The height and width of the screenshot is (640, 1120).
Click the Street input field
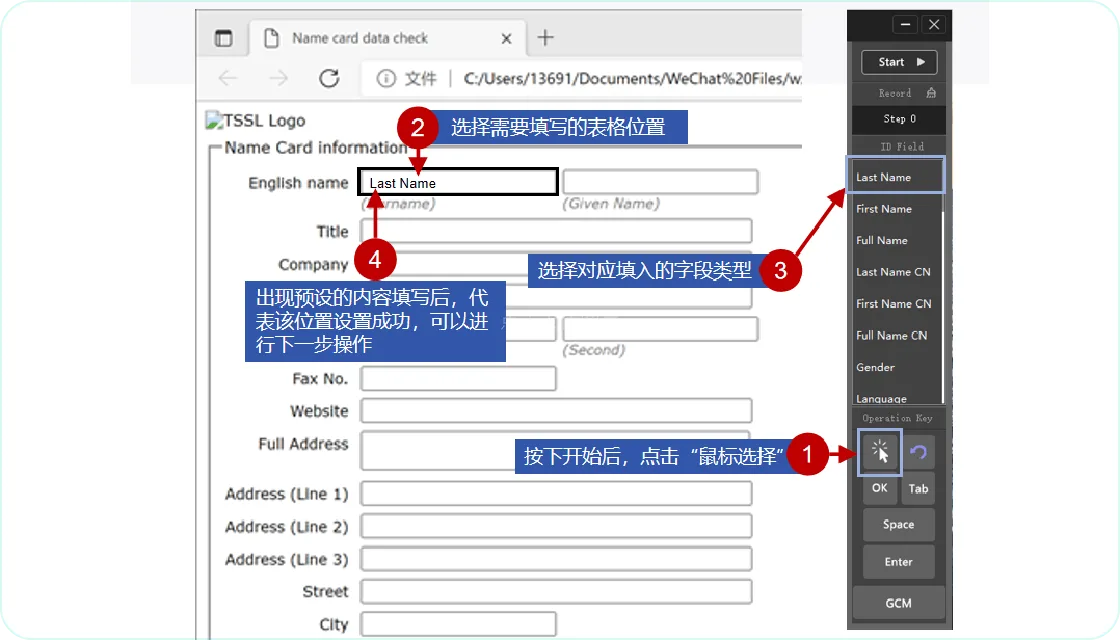tap(556, 591)
